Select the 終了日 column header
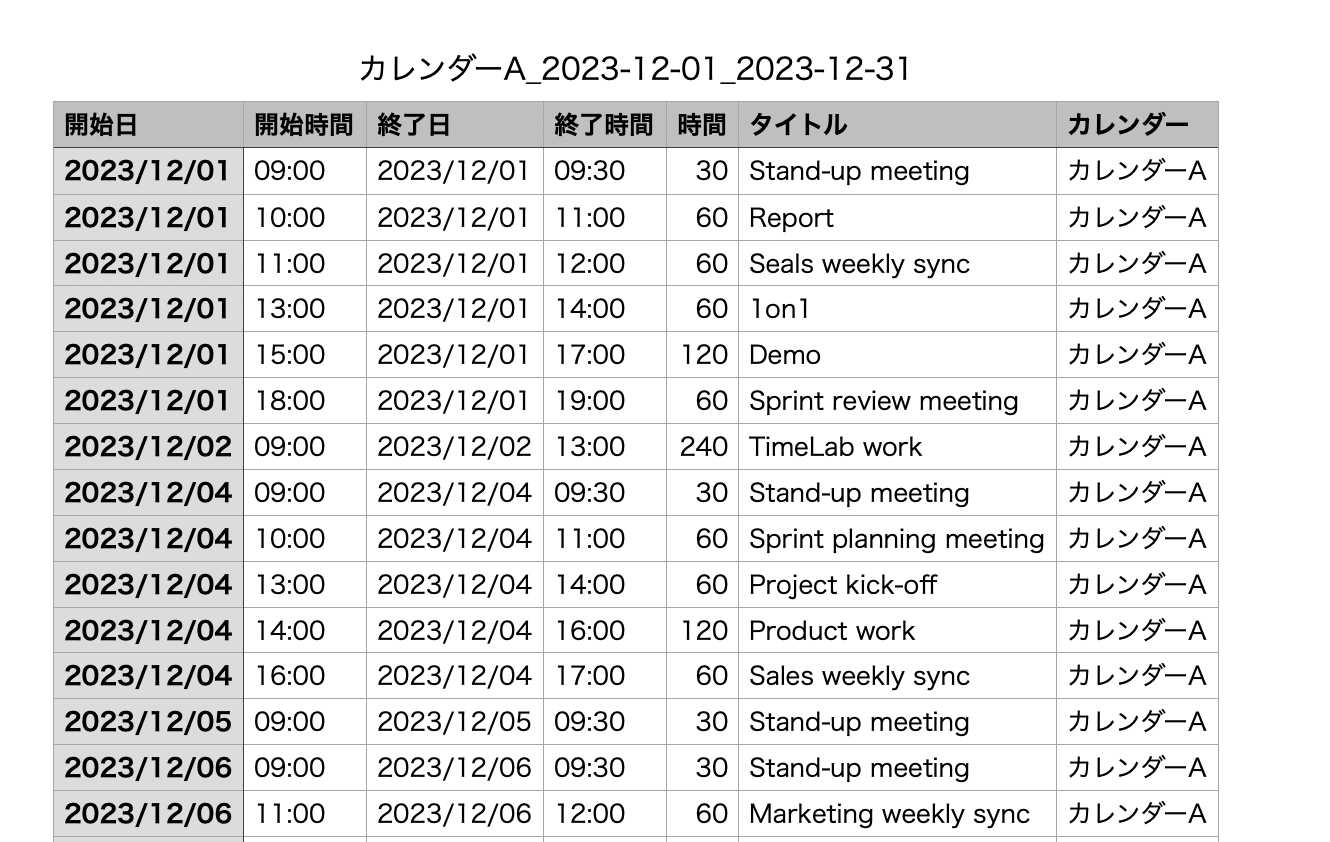 pyautogui.click(x=455, y=125)
